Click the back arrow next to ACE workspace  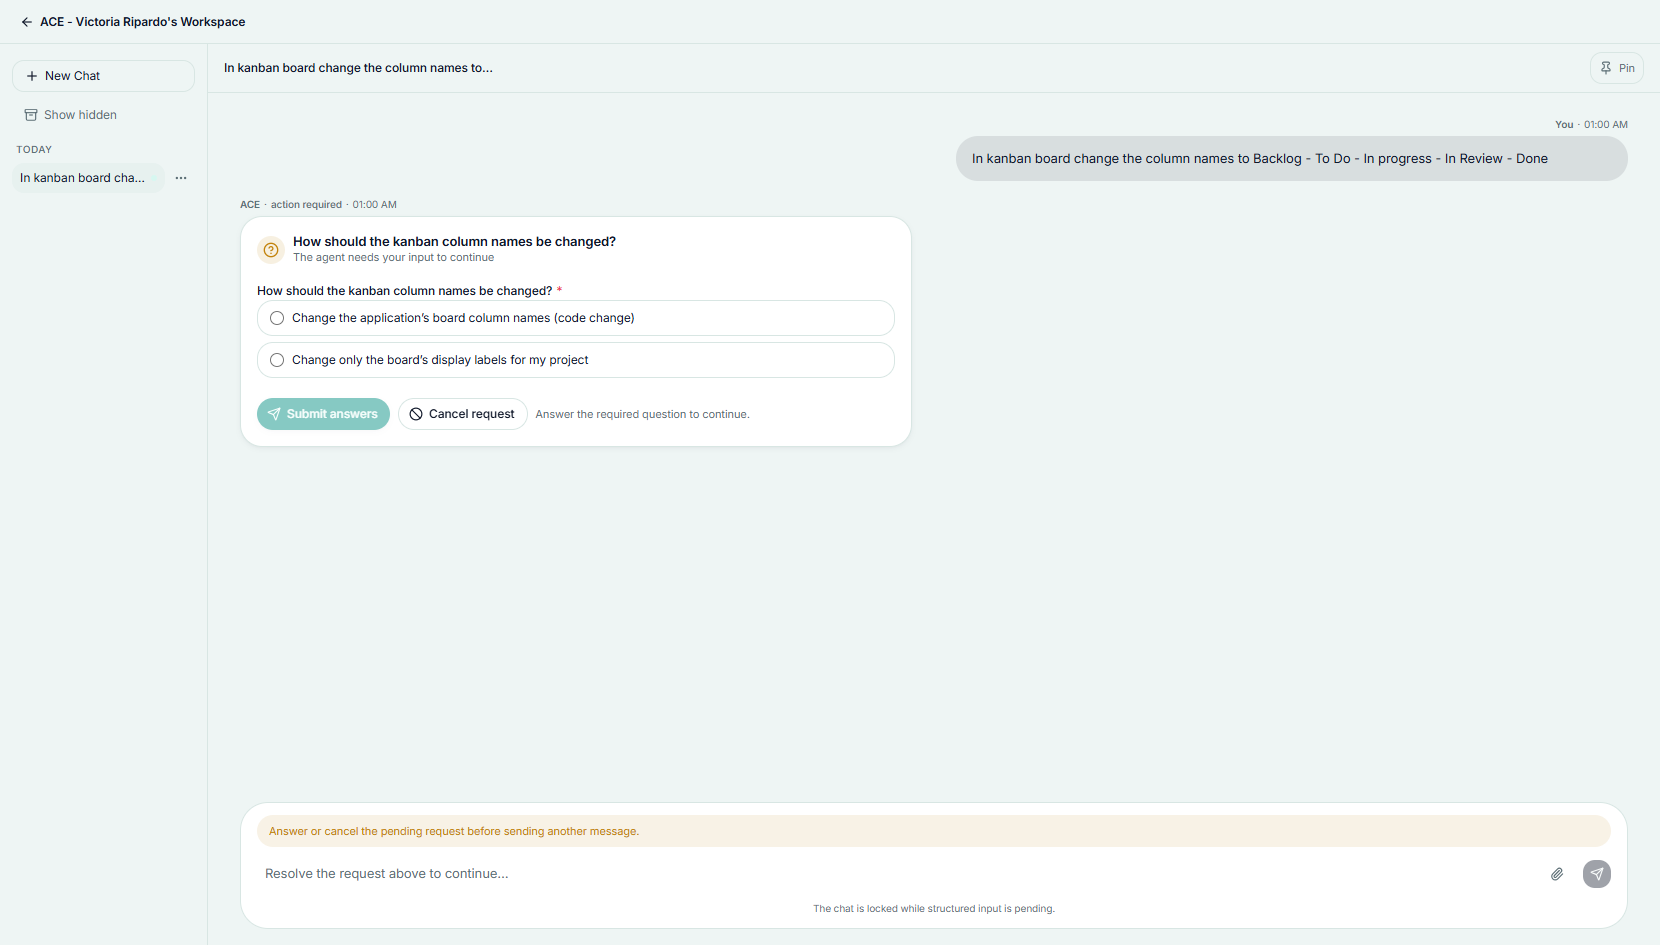[27, 22]
